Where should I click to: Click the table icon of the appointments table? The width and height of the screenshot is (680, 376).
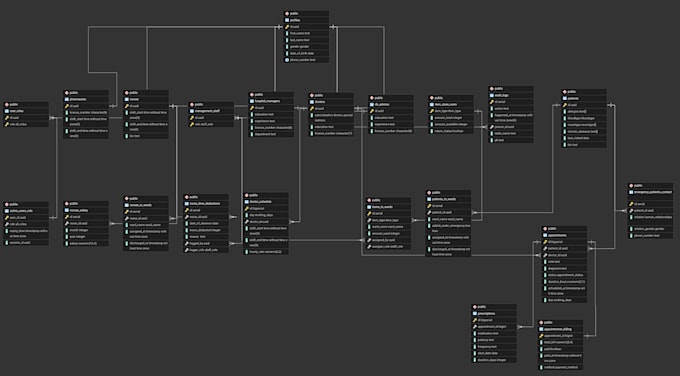[x=545, y=235]
